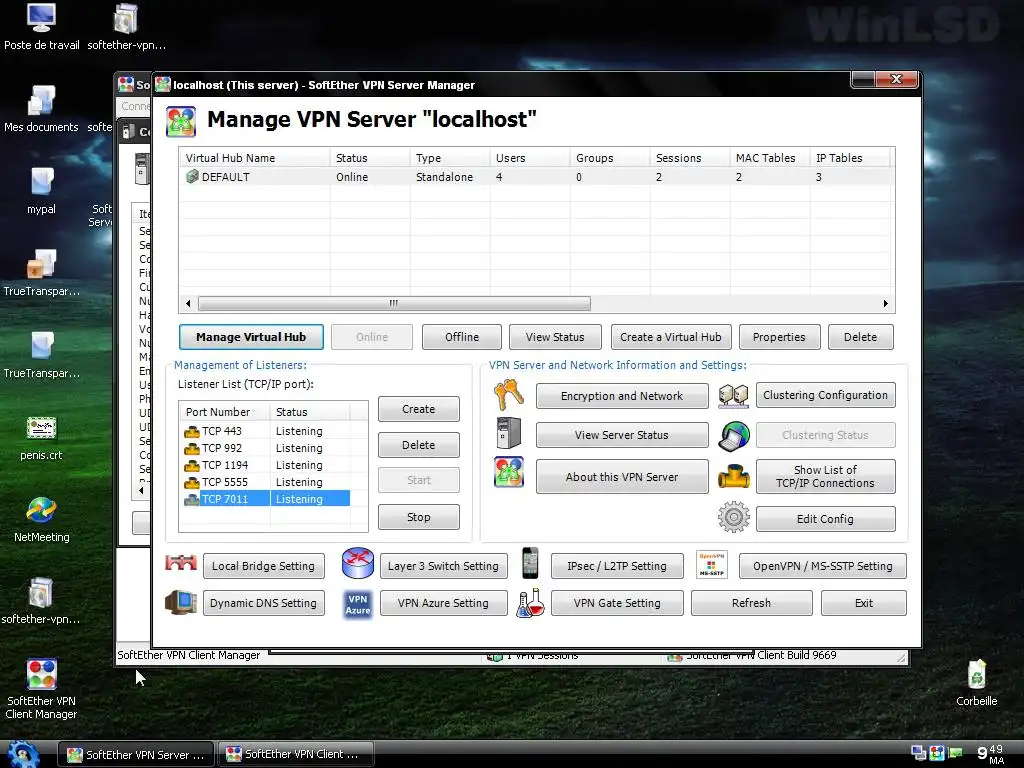Screen dimensions: 1024x768
Task: Click the Start menu orb
Action: coord(24,754)
